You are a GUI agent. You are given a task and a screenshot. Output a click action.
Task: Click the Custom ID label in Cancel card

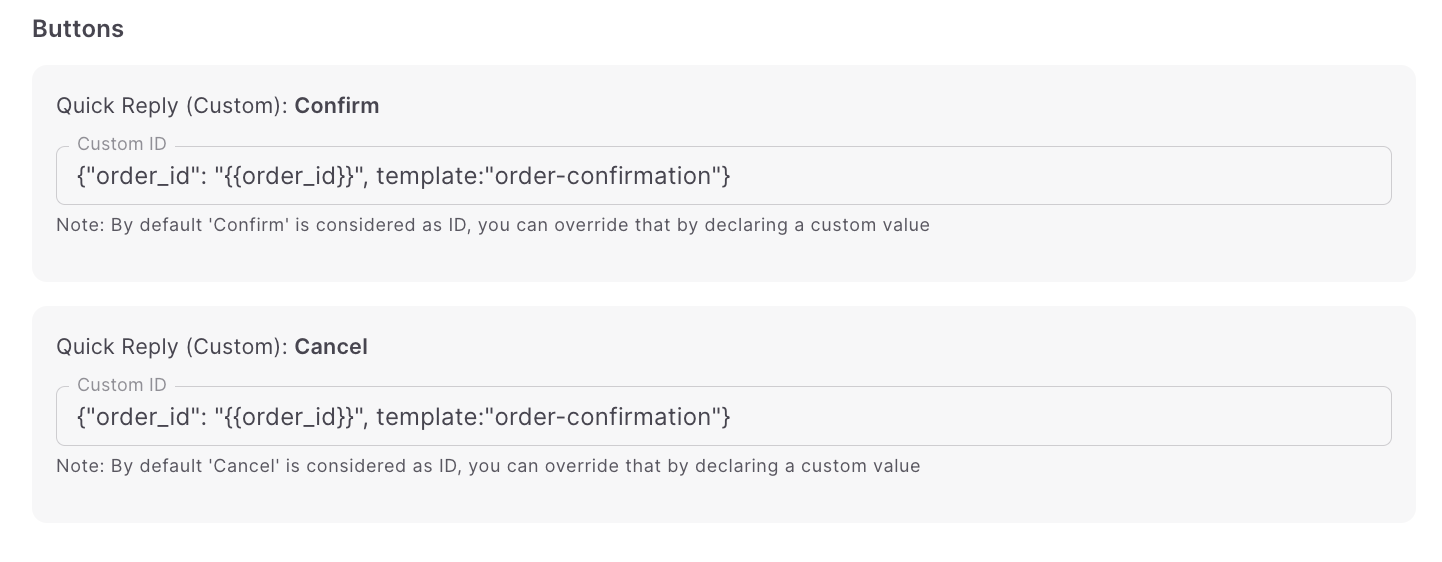coord(121,385)
